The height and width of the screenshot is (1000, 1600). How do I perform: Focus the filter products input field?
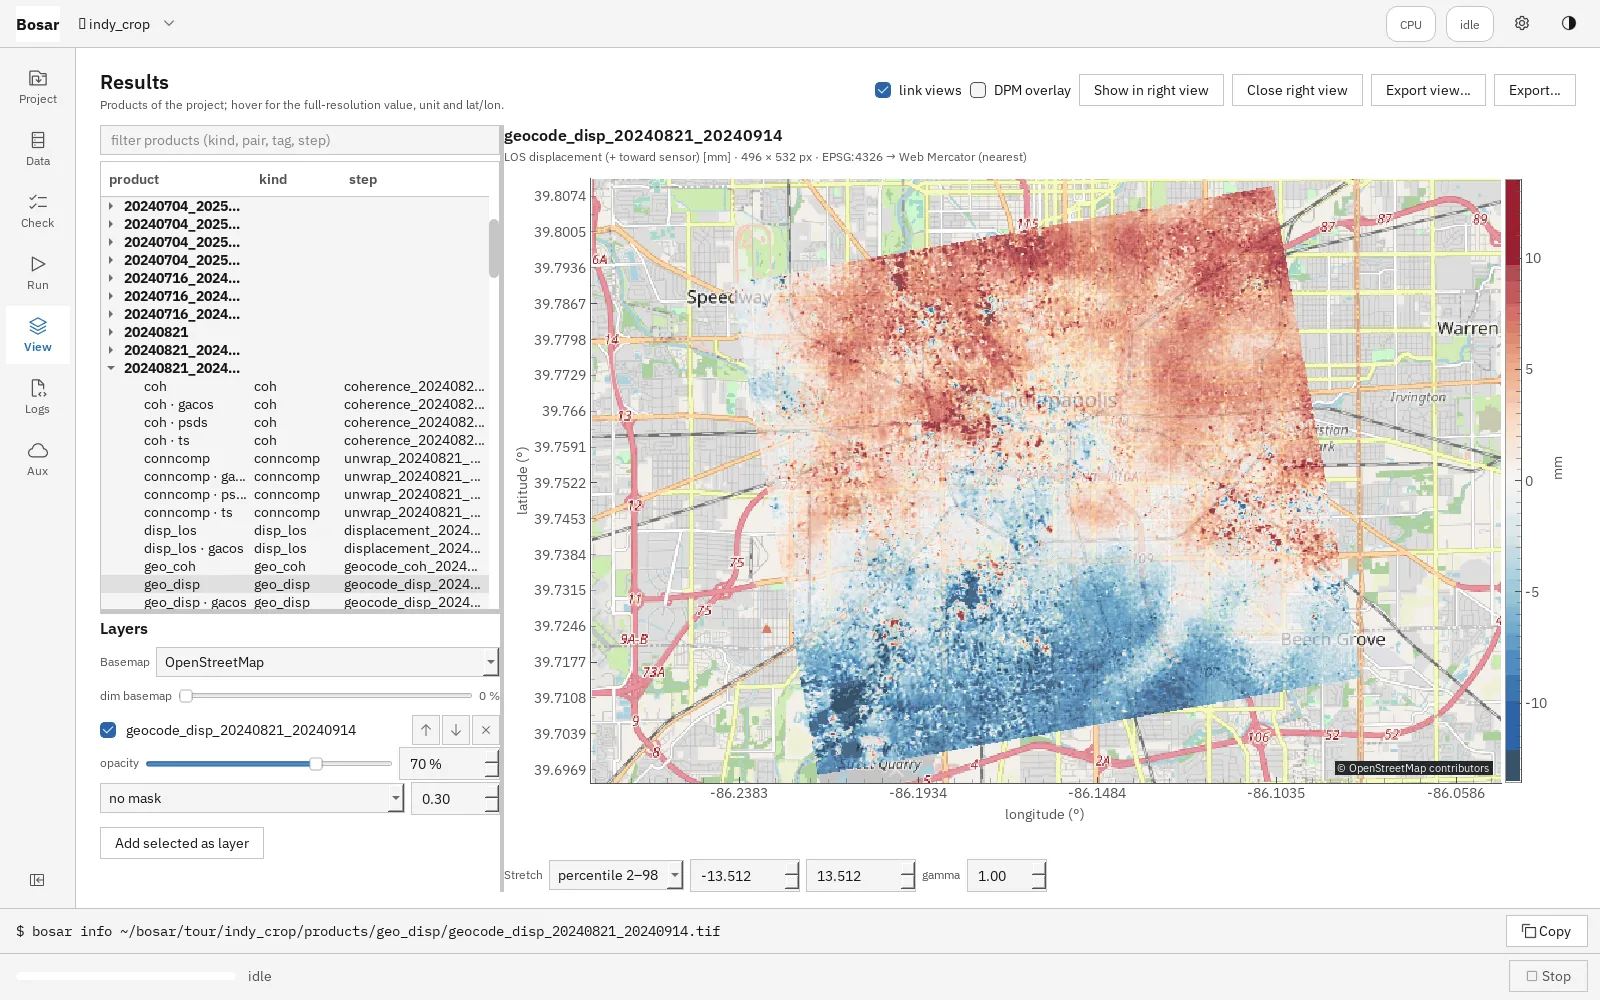click(x=299, y=140)
